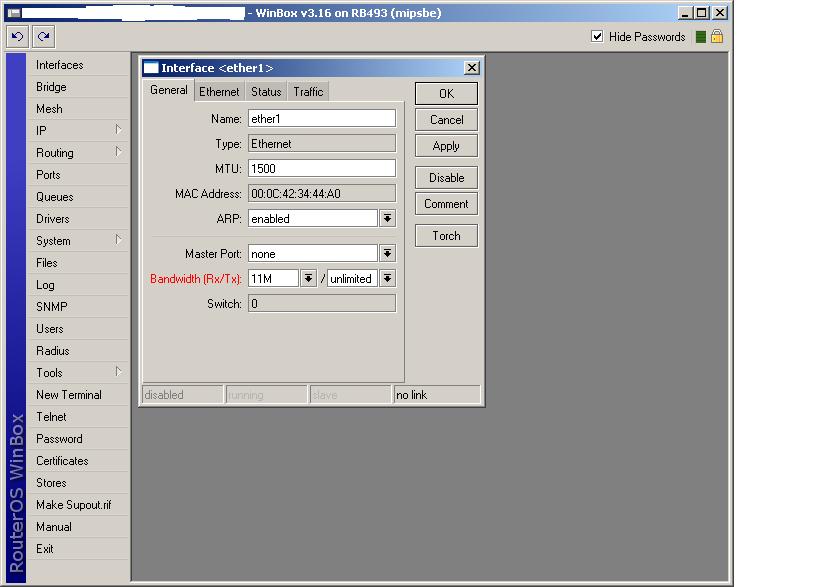Click the Cancel button
Screen dimensions: 840x587
tap(446, 120)
